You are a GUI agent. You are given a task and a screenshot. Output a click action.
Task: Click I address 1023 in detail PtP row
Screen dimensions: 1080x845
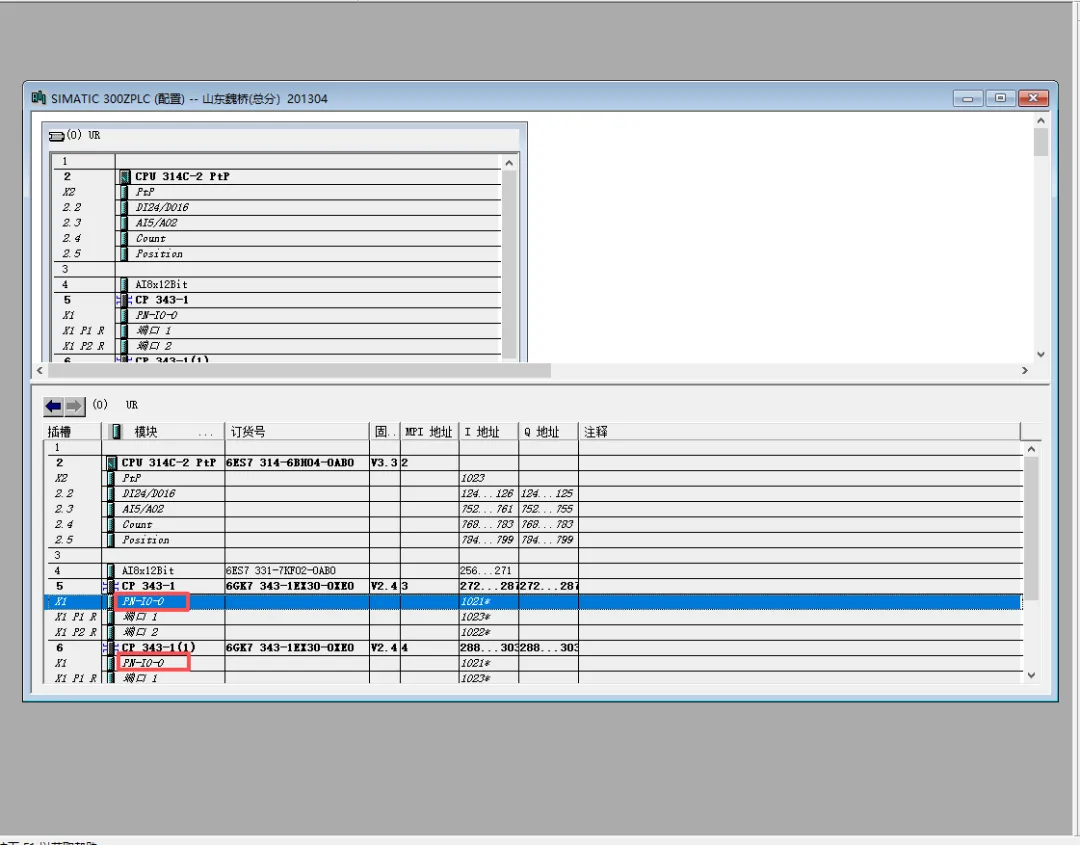(473, 478)
